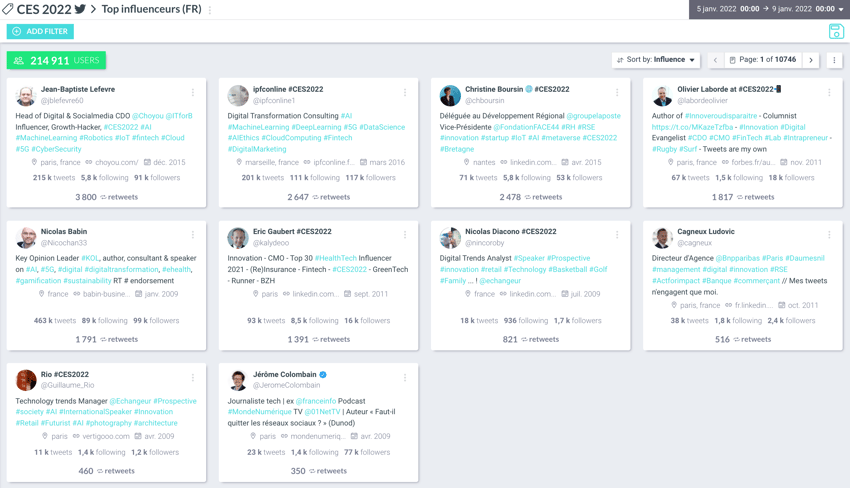The height and width of the screenshot is (488, 850).
Task: Open the @Guillaume_Rio handle
Action: [x=67, y=385]
